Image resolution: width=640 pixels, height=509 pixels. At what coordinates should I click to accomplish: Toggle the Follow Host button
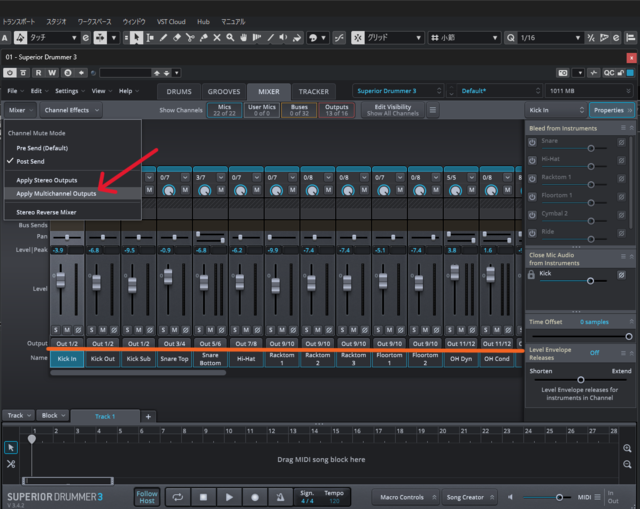pos(147,496)
